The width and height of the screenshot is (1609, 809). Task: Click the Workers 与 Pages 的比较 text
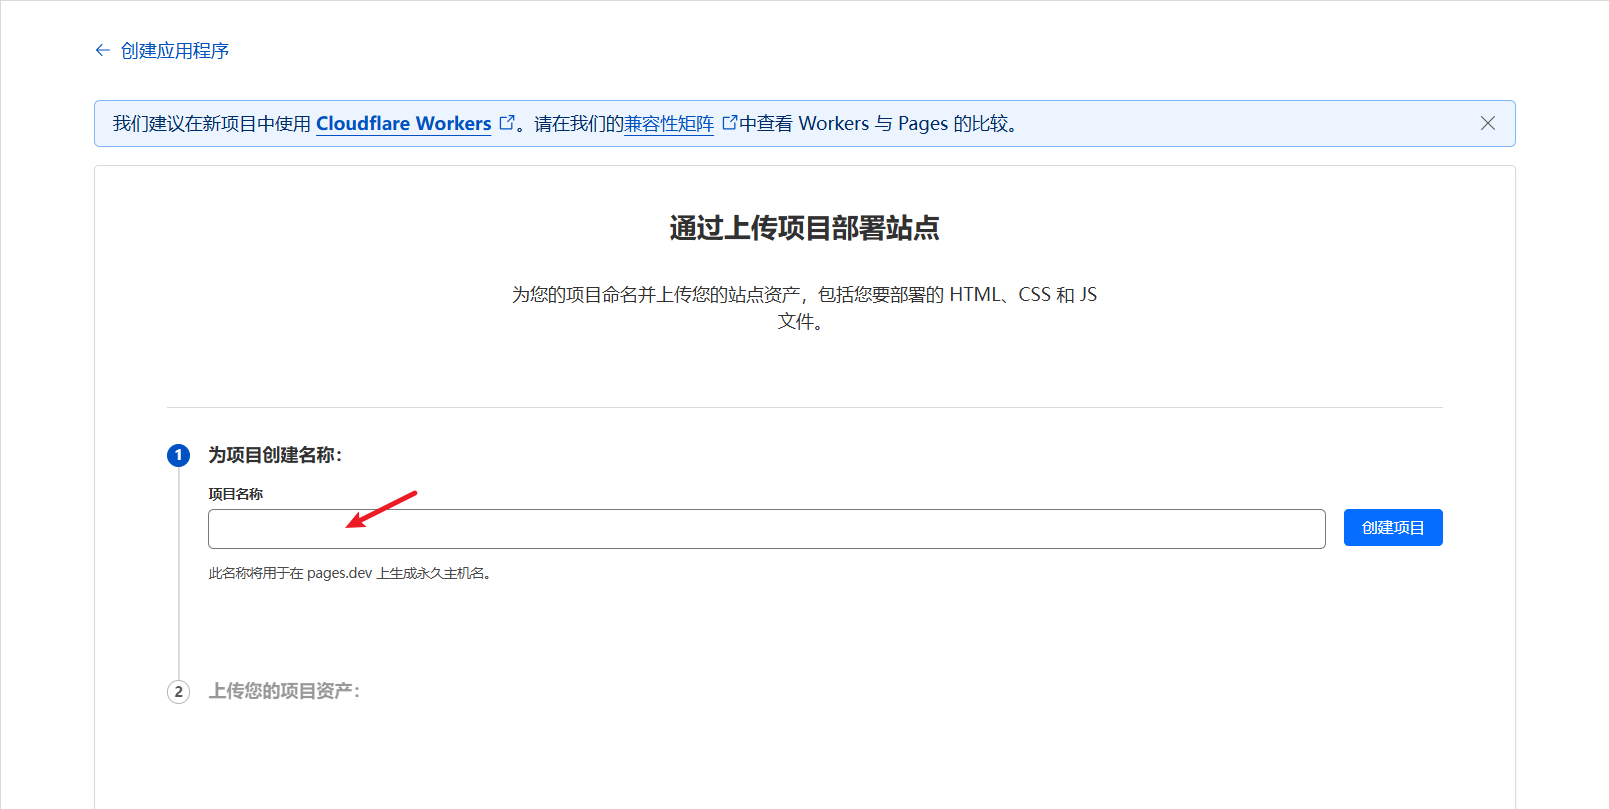(906, 124)
